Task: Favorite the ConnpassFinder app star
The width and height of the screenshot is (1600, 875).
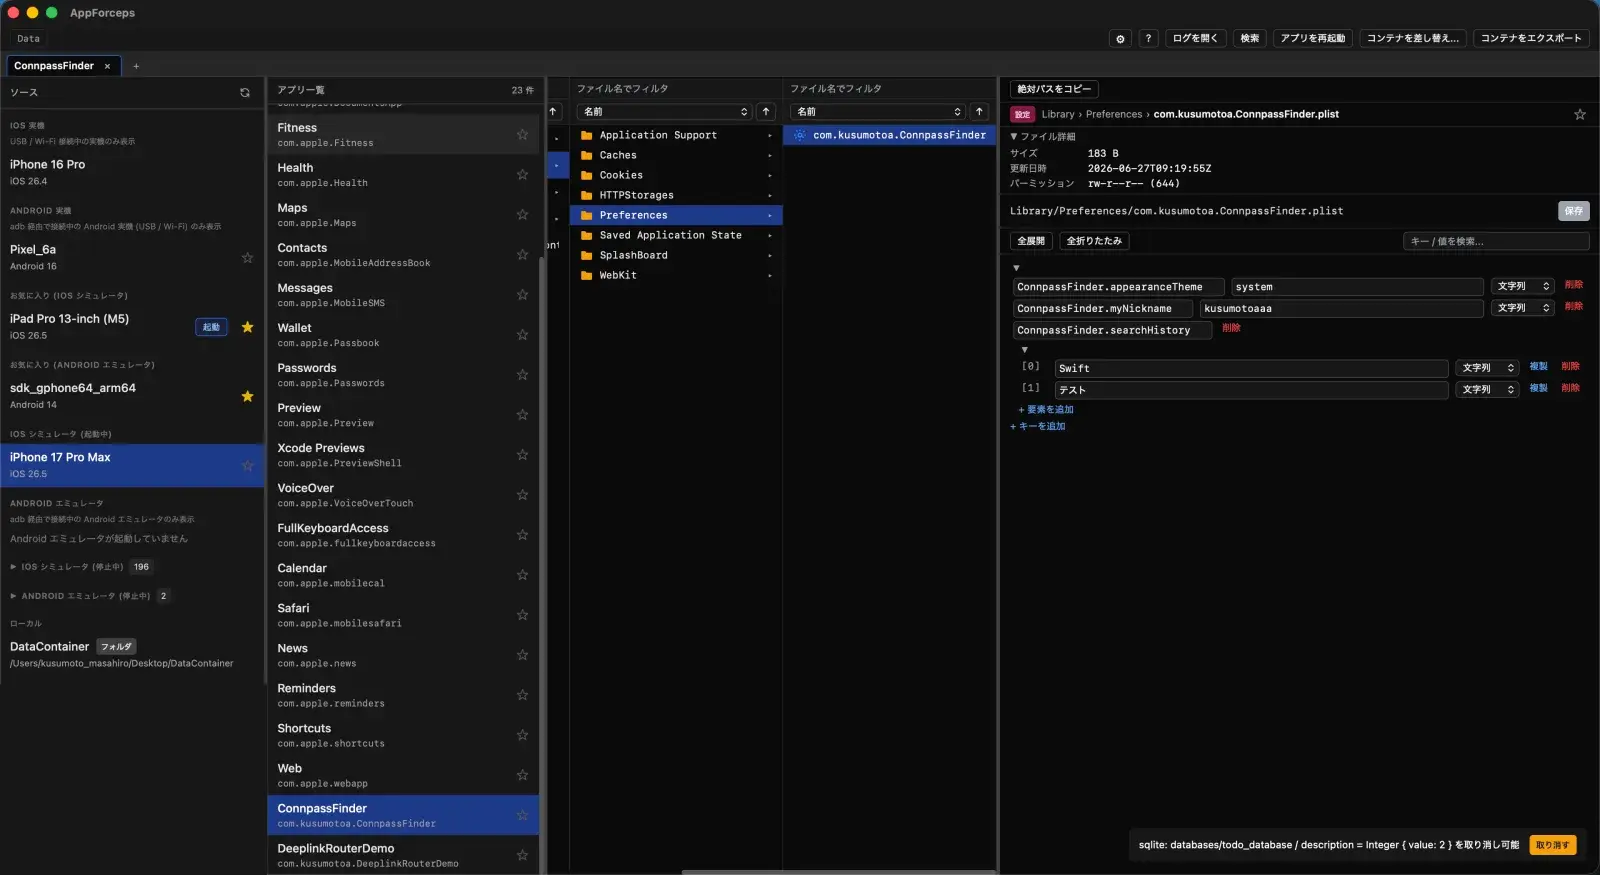Action: pos(522,815)
